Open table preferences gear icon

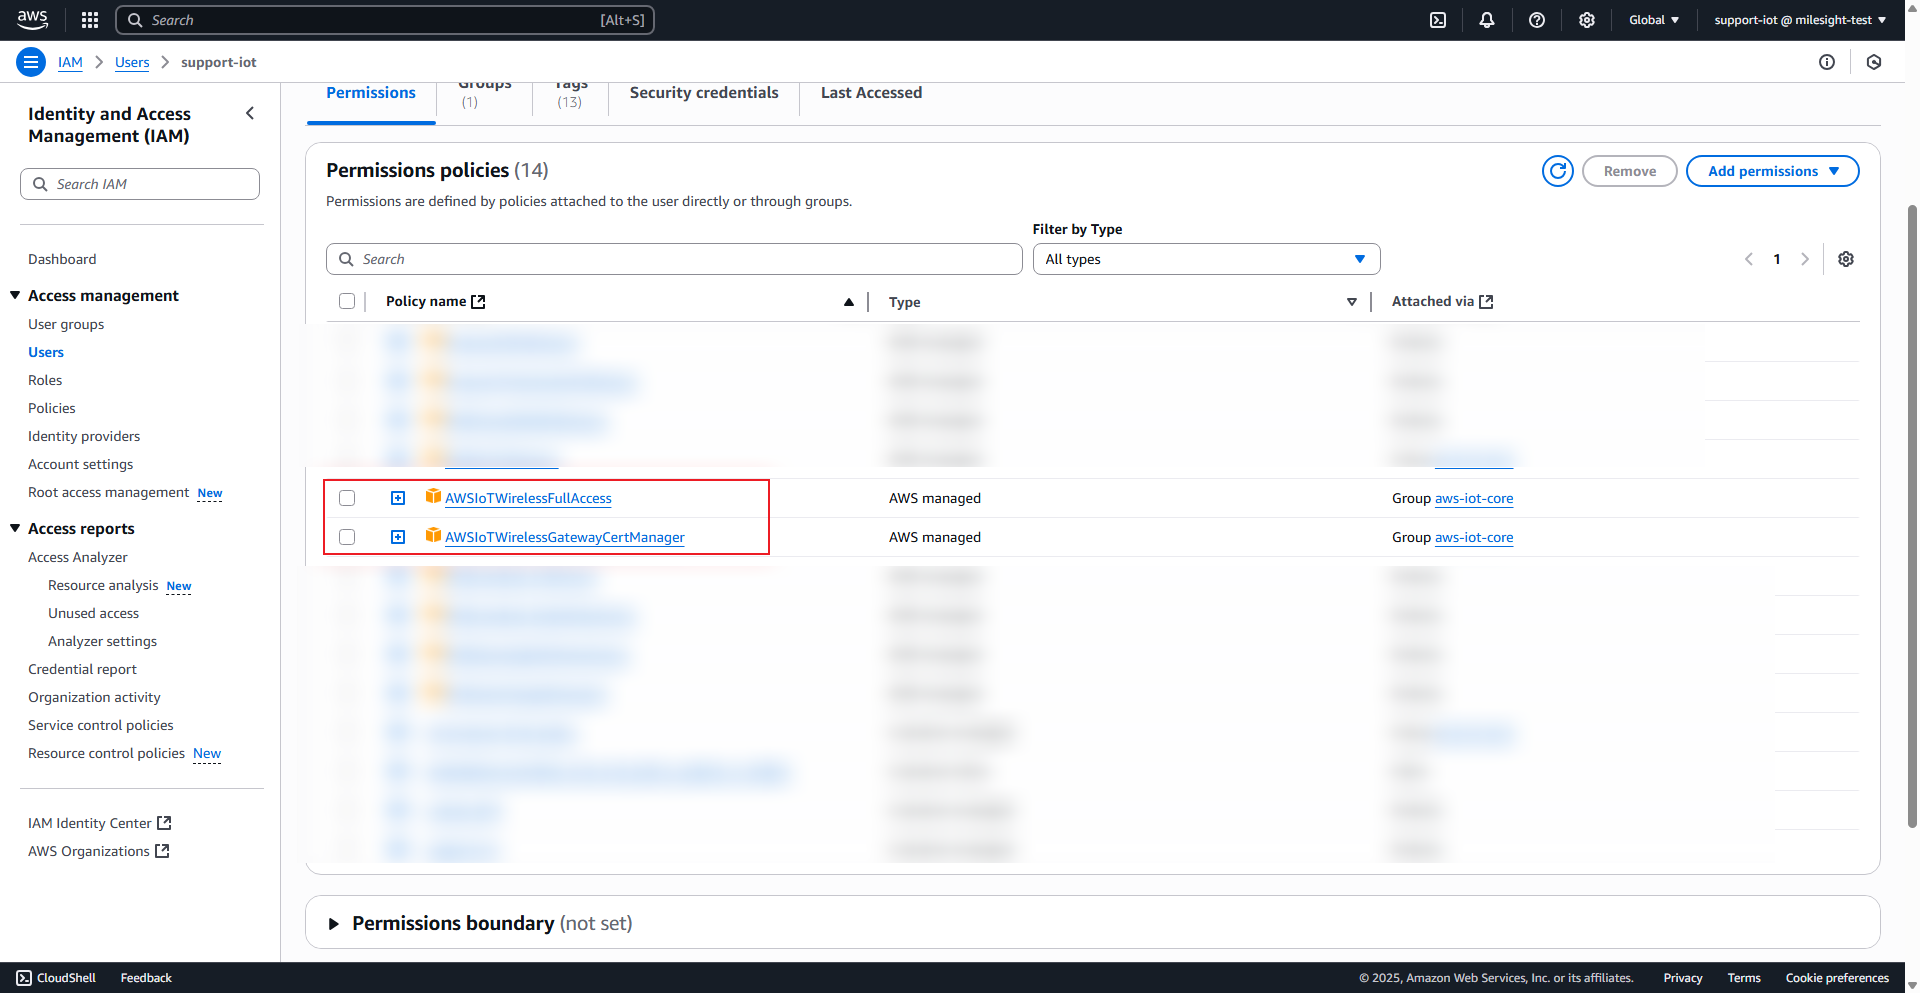tap(1846, 259)
